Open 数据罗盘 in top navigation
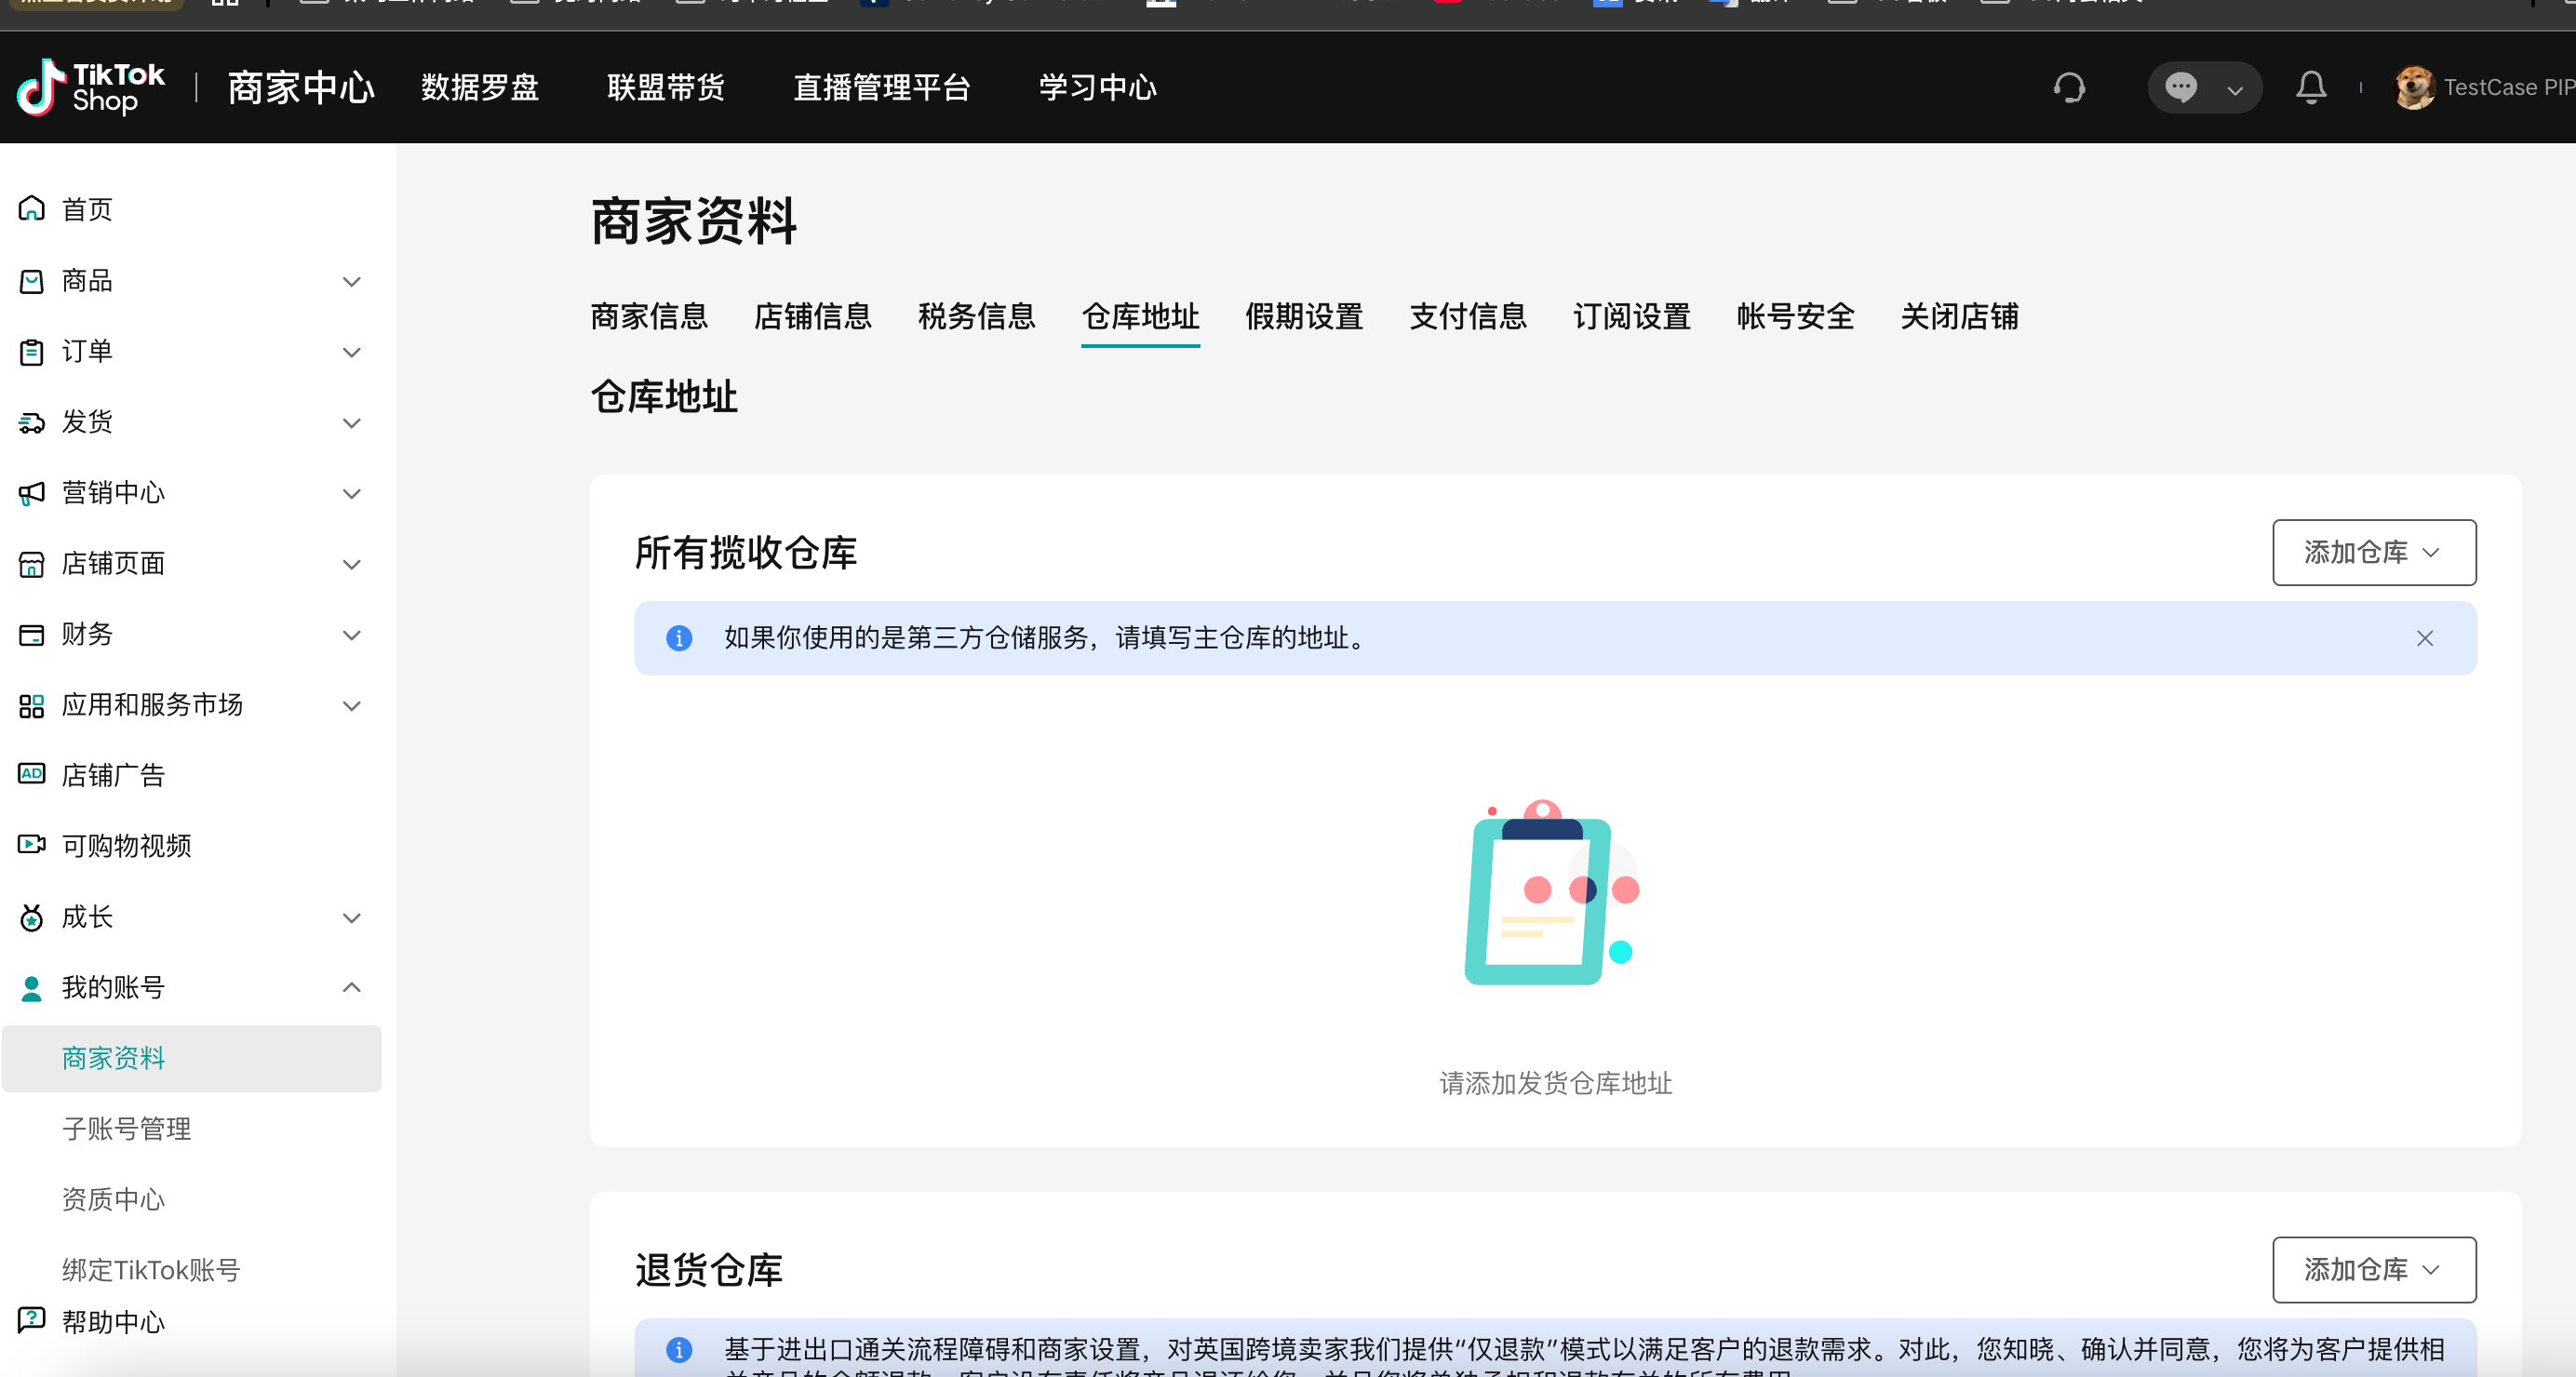This screenshot has width=2576, height=1377. click(480, 88)
